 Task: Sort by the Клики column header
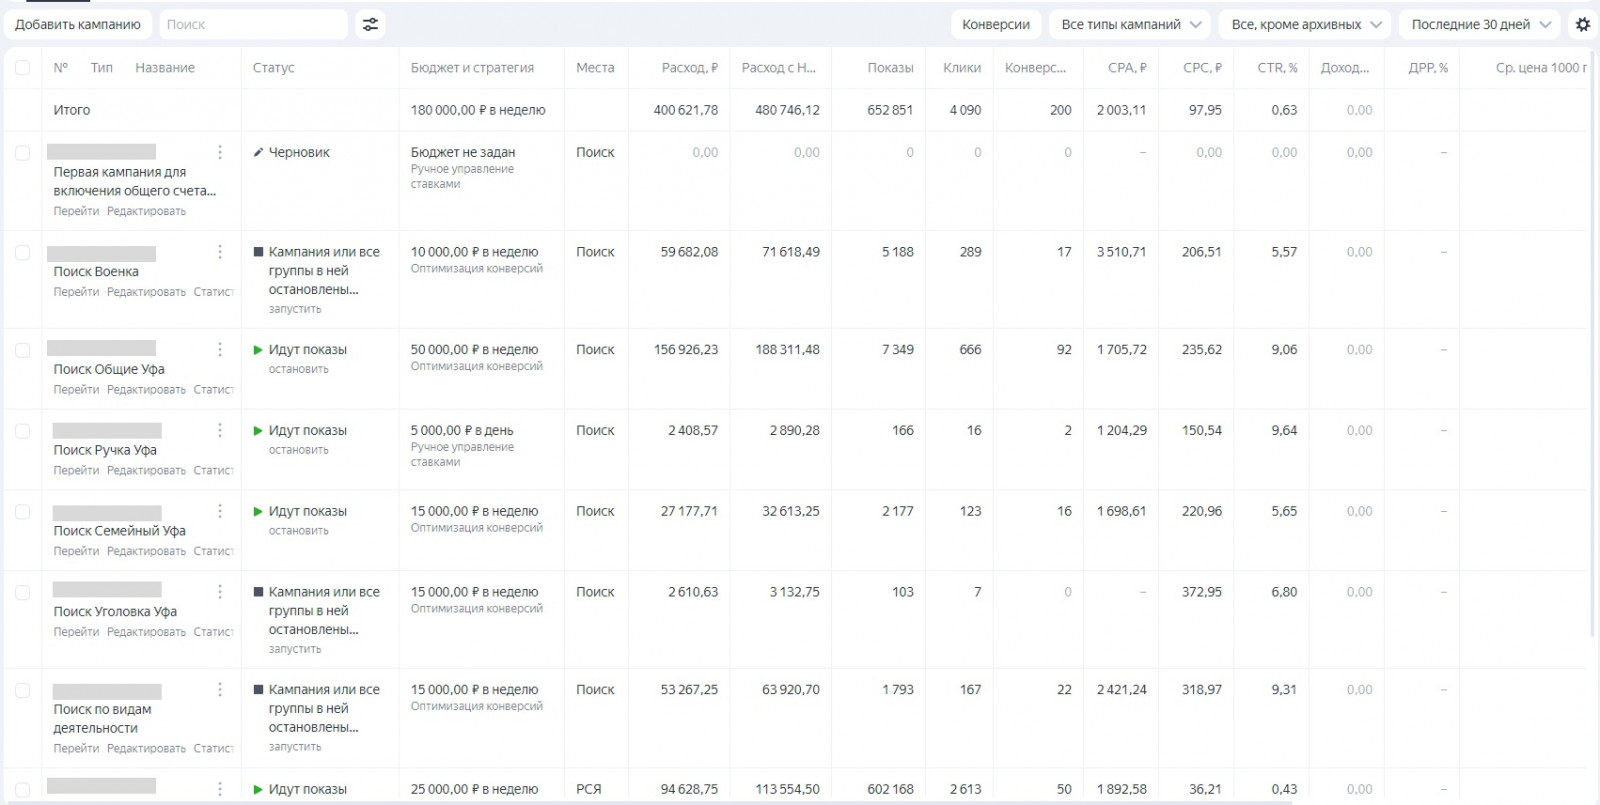coord(962,68)
